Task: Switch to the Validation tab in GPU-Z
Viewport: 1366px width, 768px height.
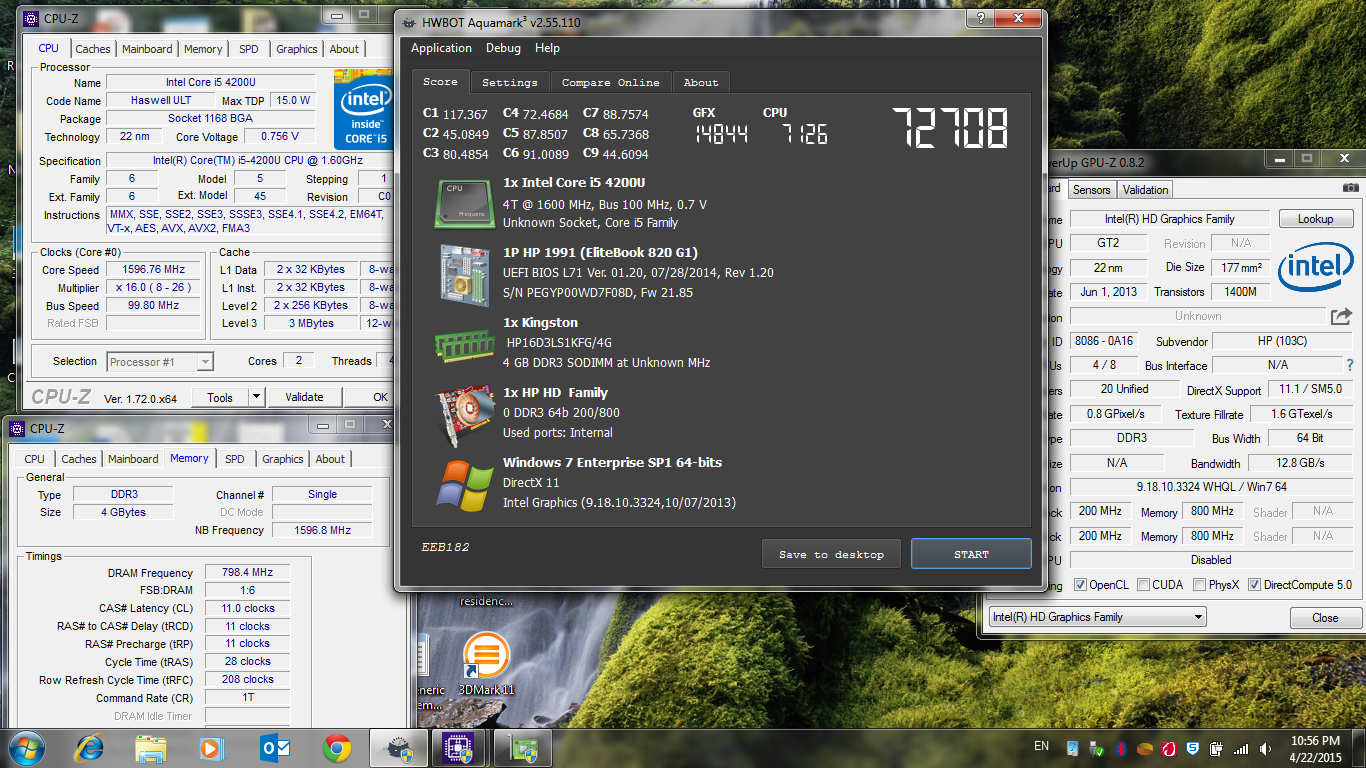Action: click(x=1145, y=189)
